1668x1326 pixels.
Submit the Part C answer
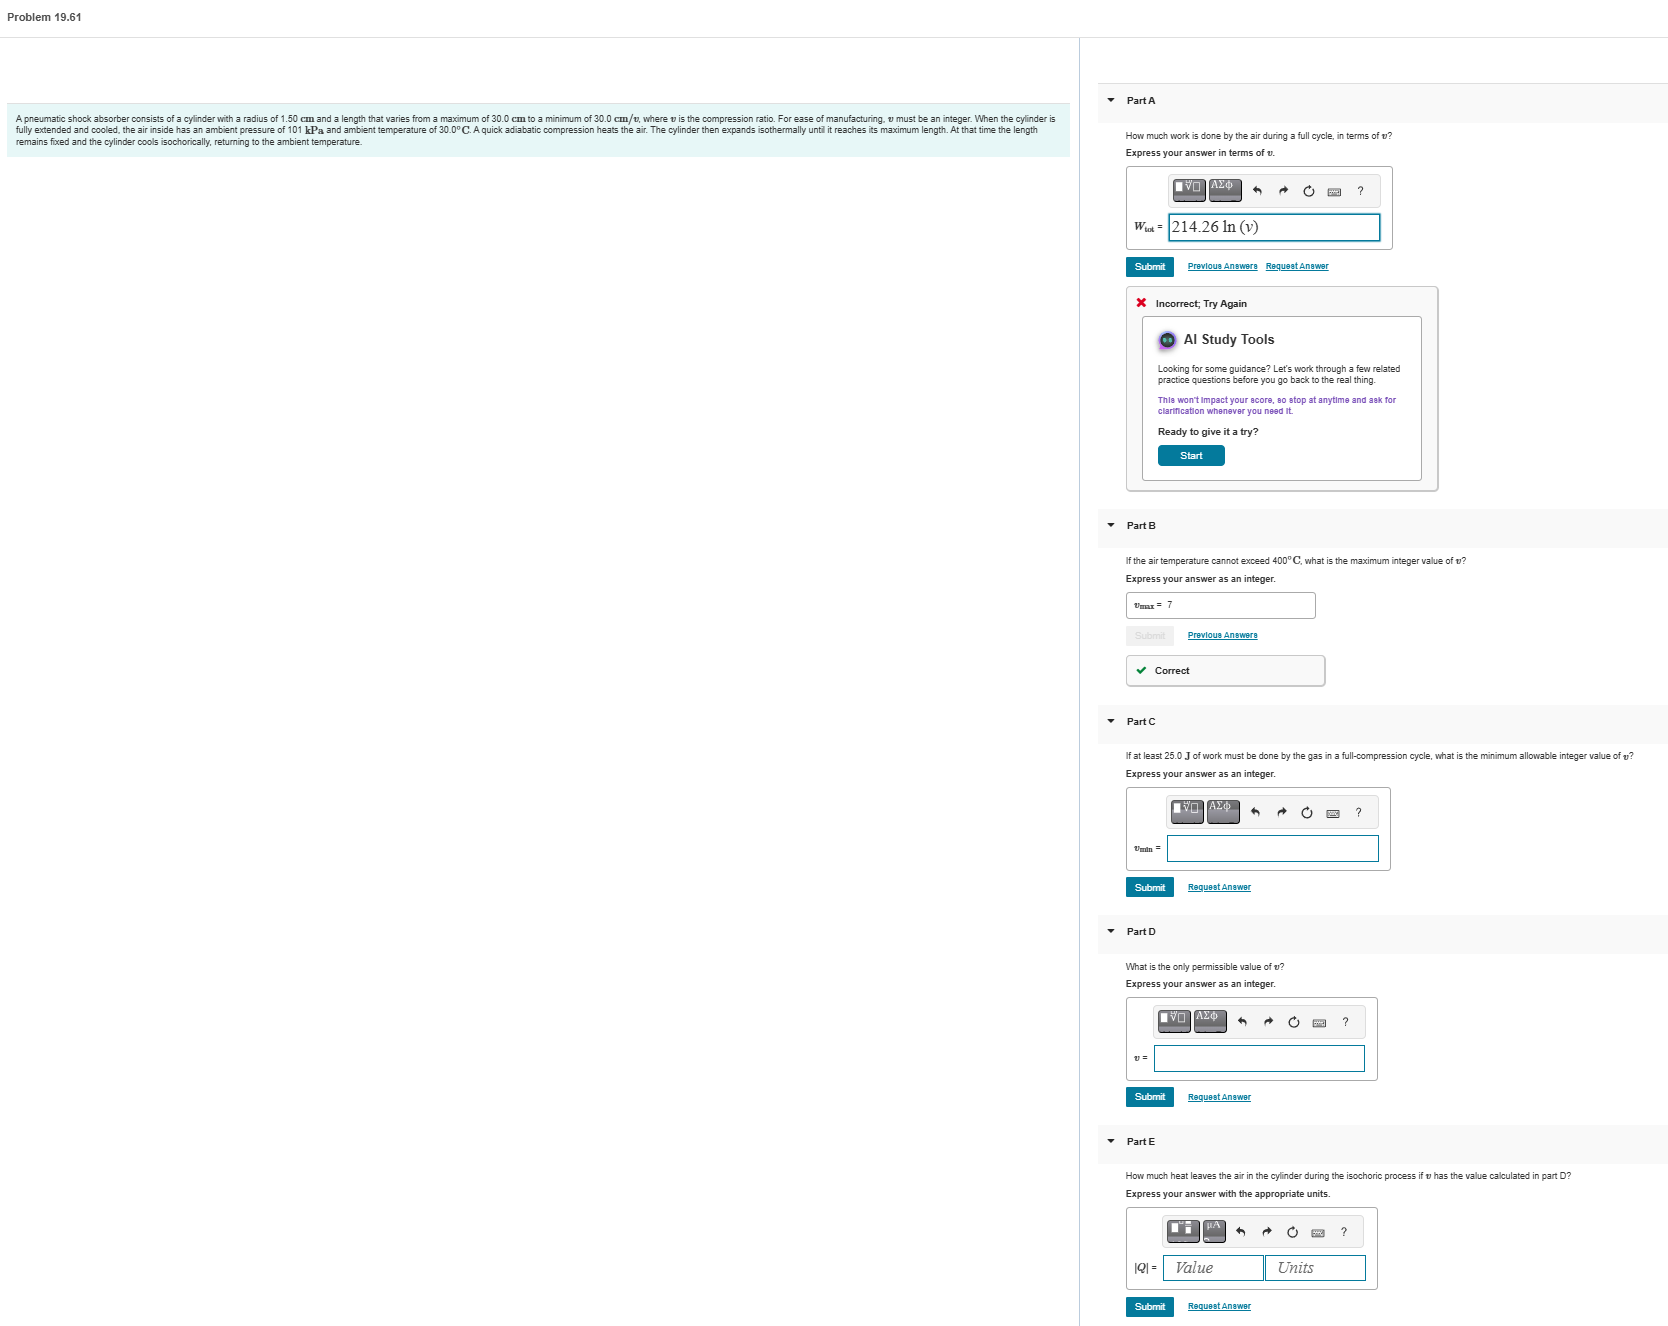[x=1150, y=888]
